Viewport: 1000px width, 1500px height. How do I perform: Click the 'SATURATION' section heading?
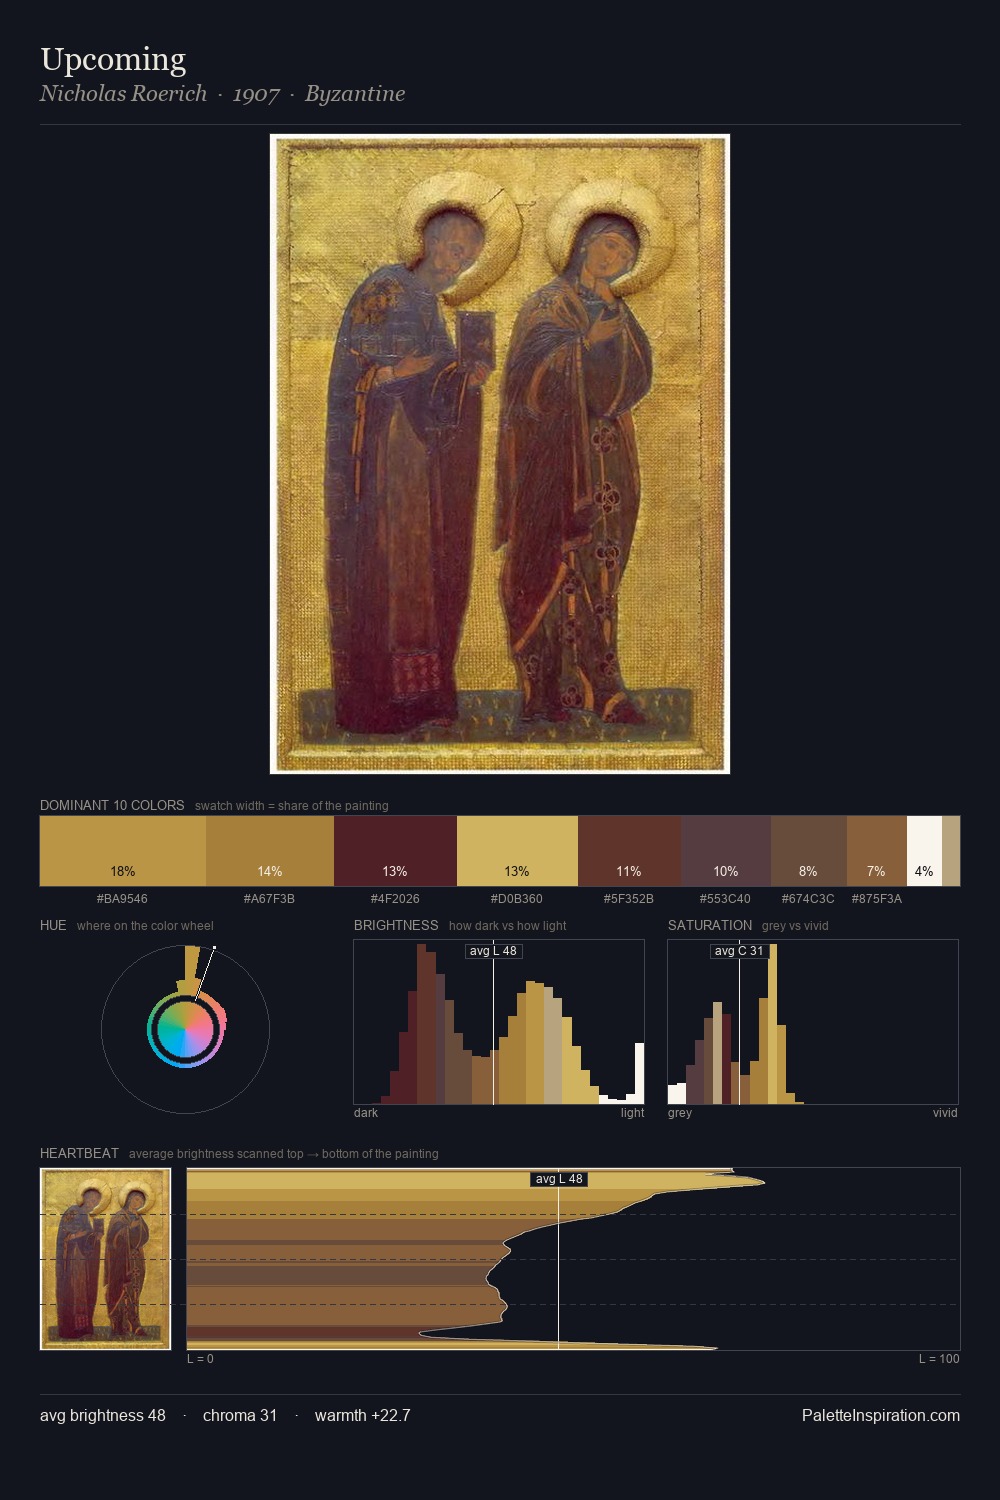coord(710,925)
